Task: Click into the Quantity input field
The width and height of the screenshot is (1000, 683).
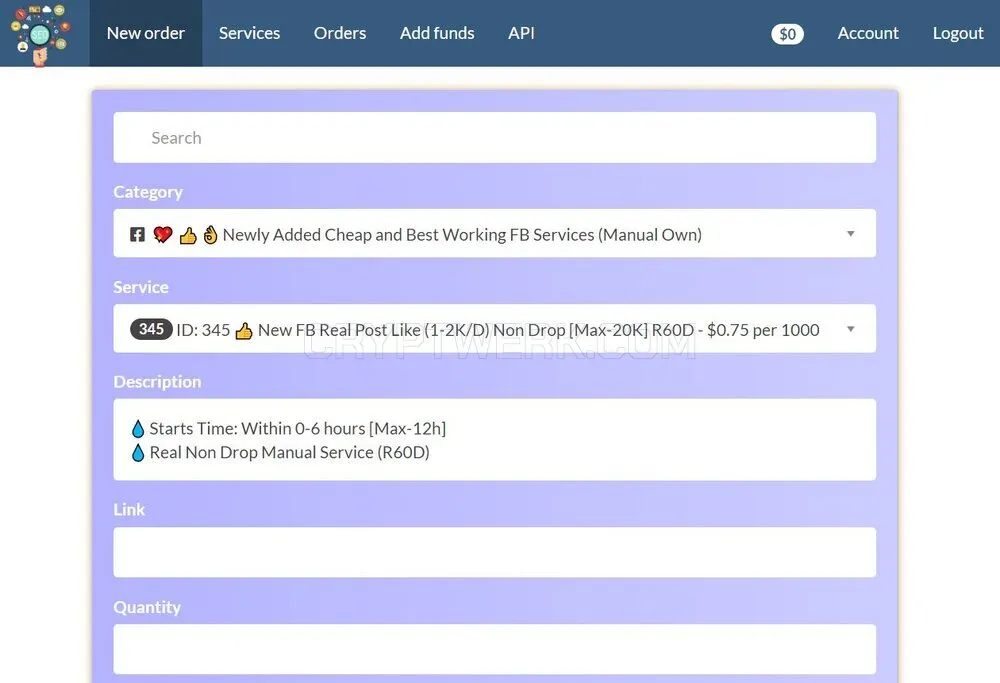Action: pos(494,649)
